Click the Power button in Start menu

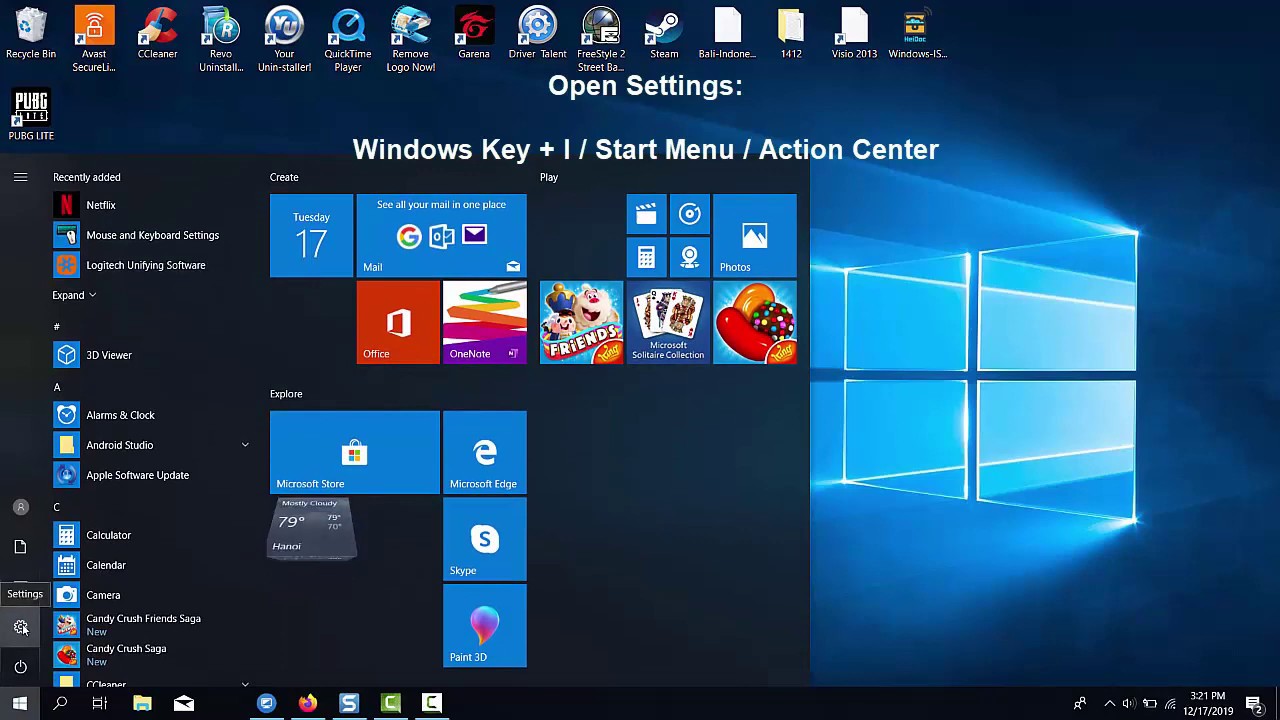click(20, 666)
